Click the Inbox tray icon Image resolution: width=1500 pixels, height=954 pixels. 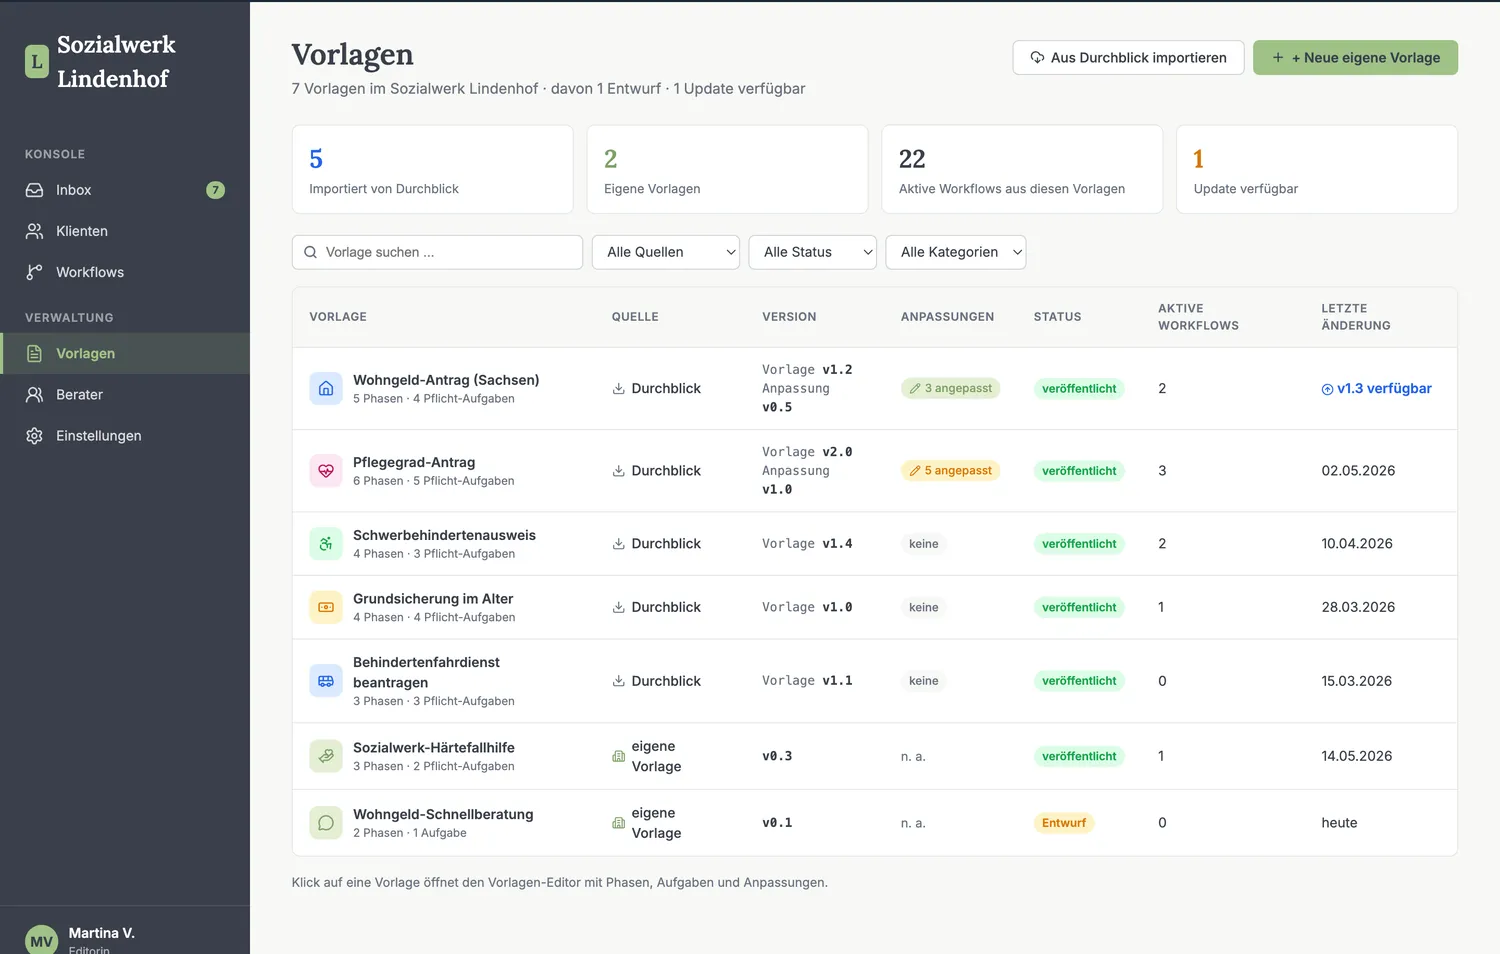35,190
